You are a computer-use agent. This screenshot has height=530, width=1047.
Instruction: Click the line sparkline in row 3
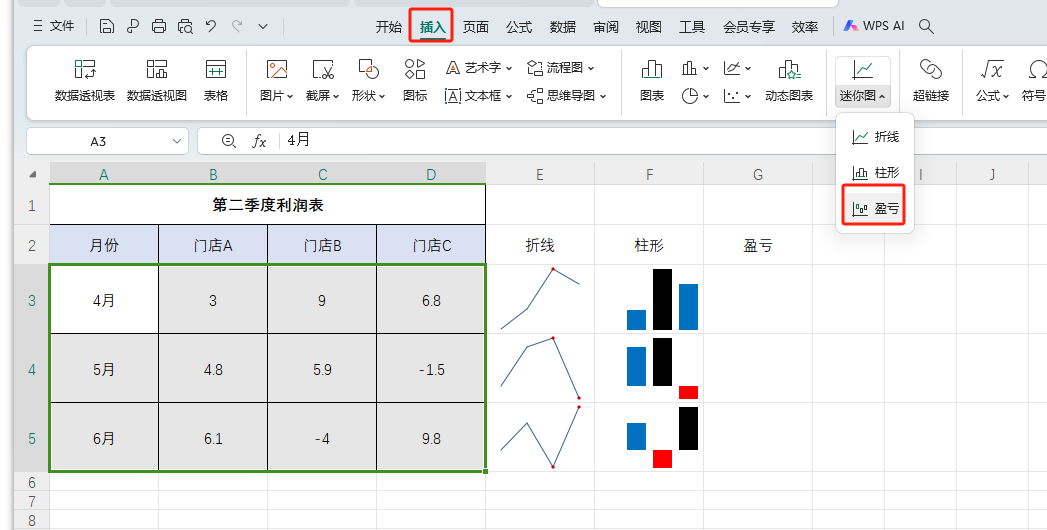point(540,299)
